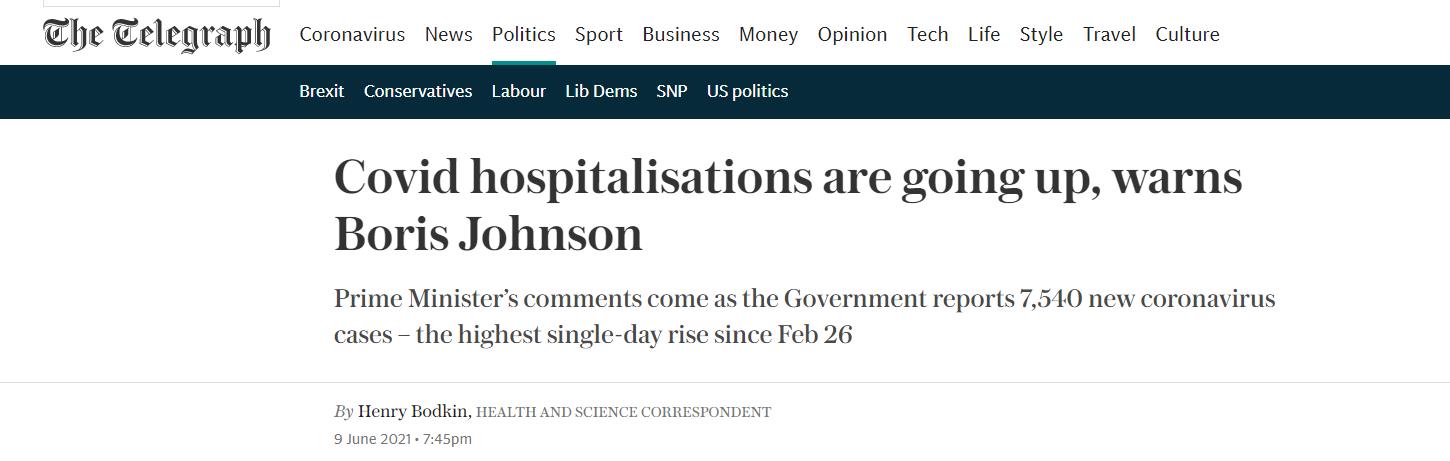The width and height of the screenshot is (1450, 461).
Task: Open the Culture section
Action: tap(1187, 34)
